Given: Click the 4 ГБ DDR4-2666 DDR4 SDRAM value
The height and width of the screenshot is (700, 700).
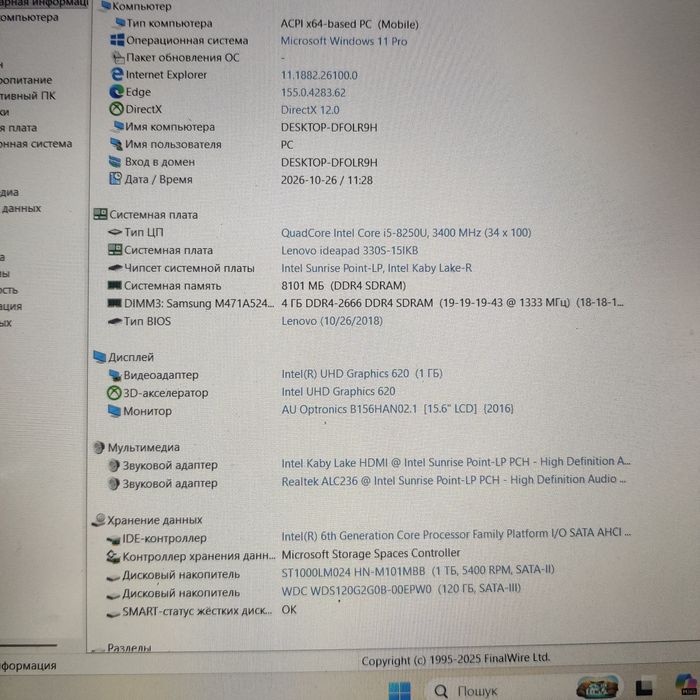Looking at the screenshot, I should pyautogui.click(x=452, y=303).
